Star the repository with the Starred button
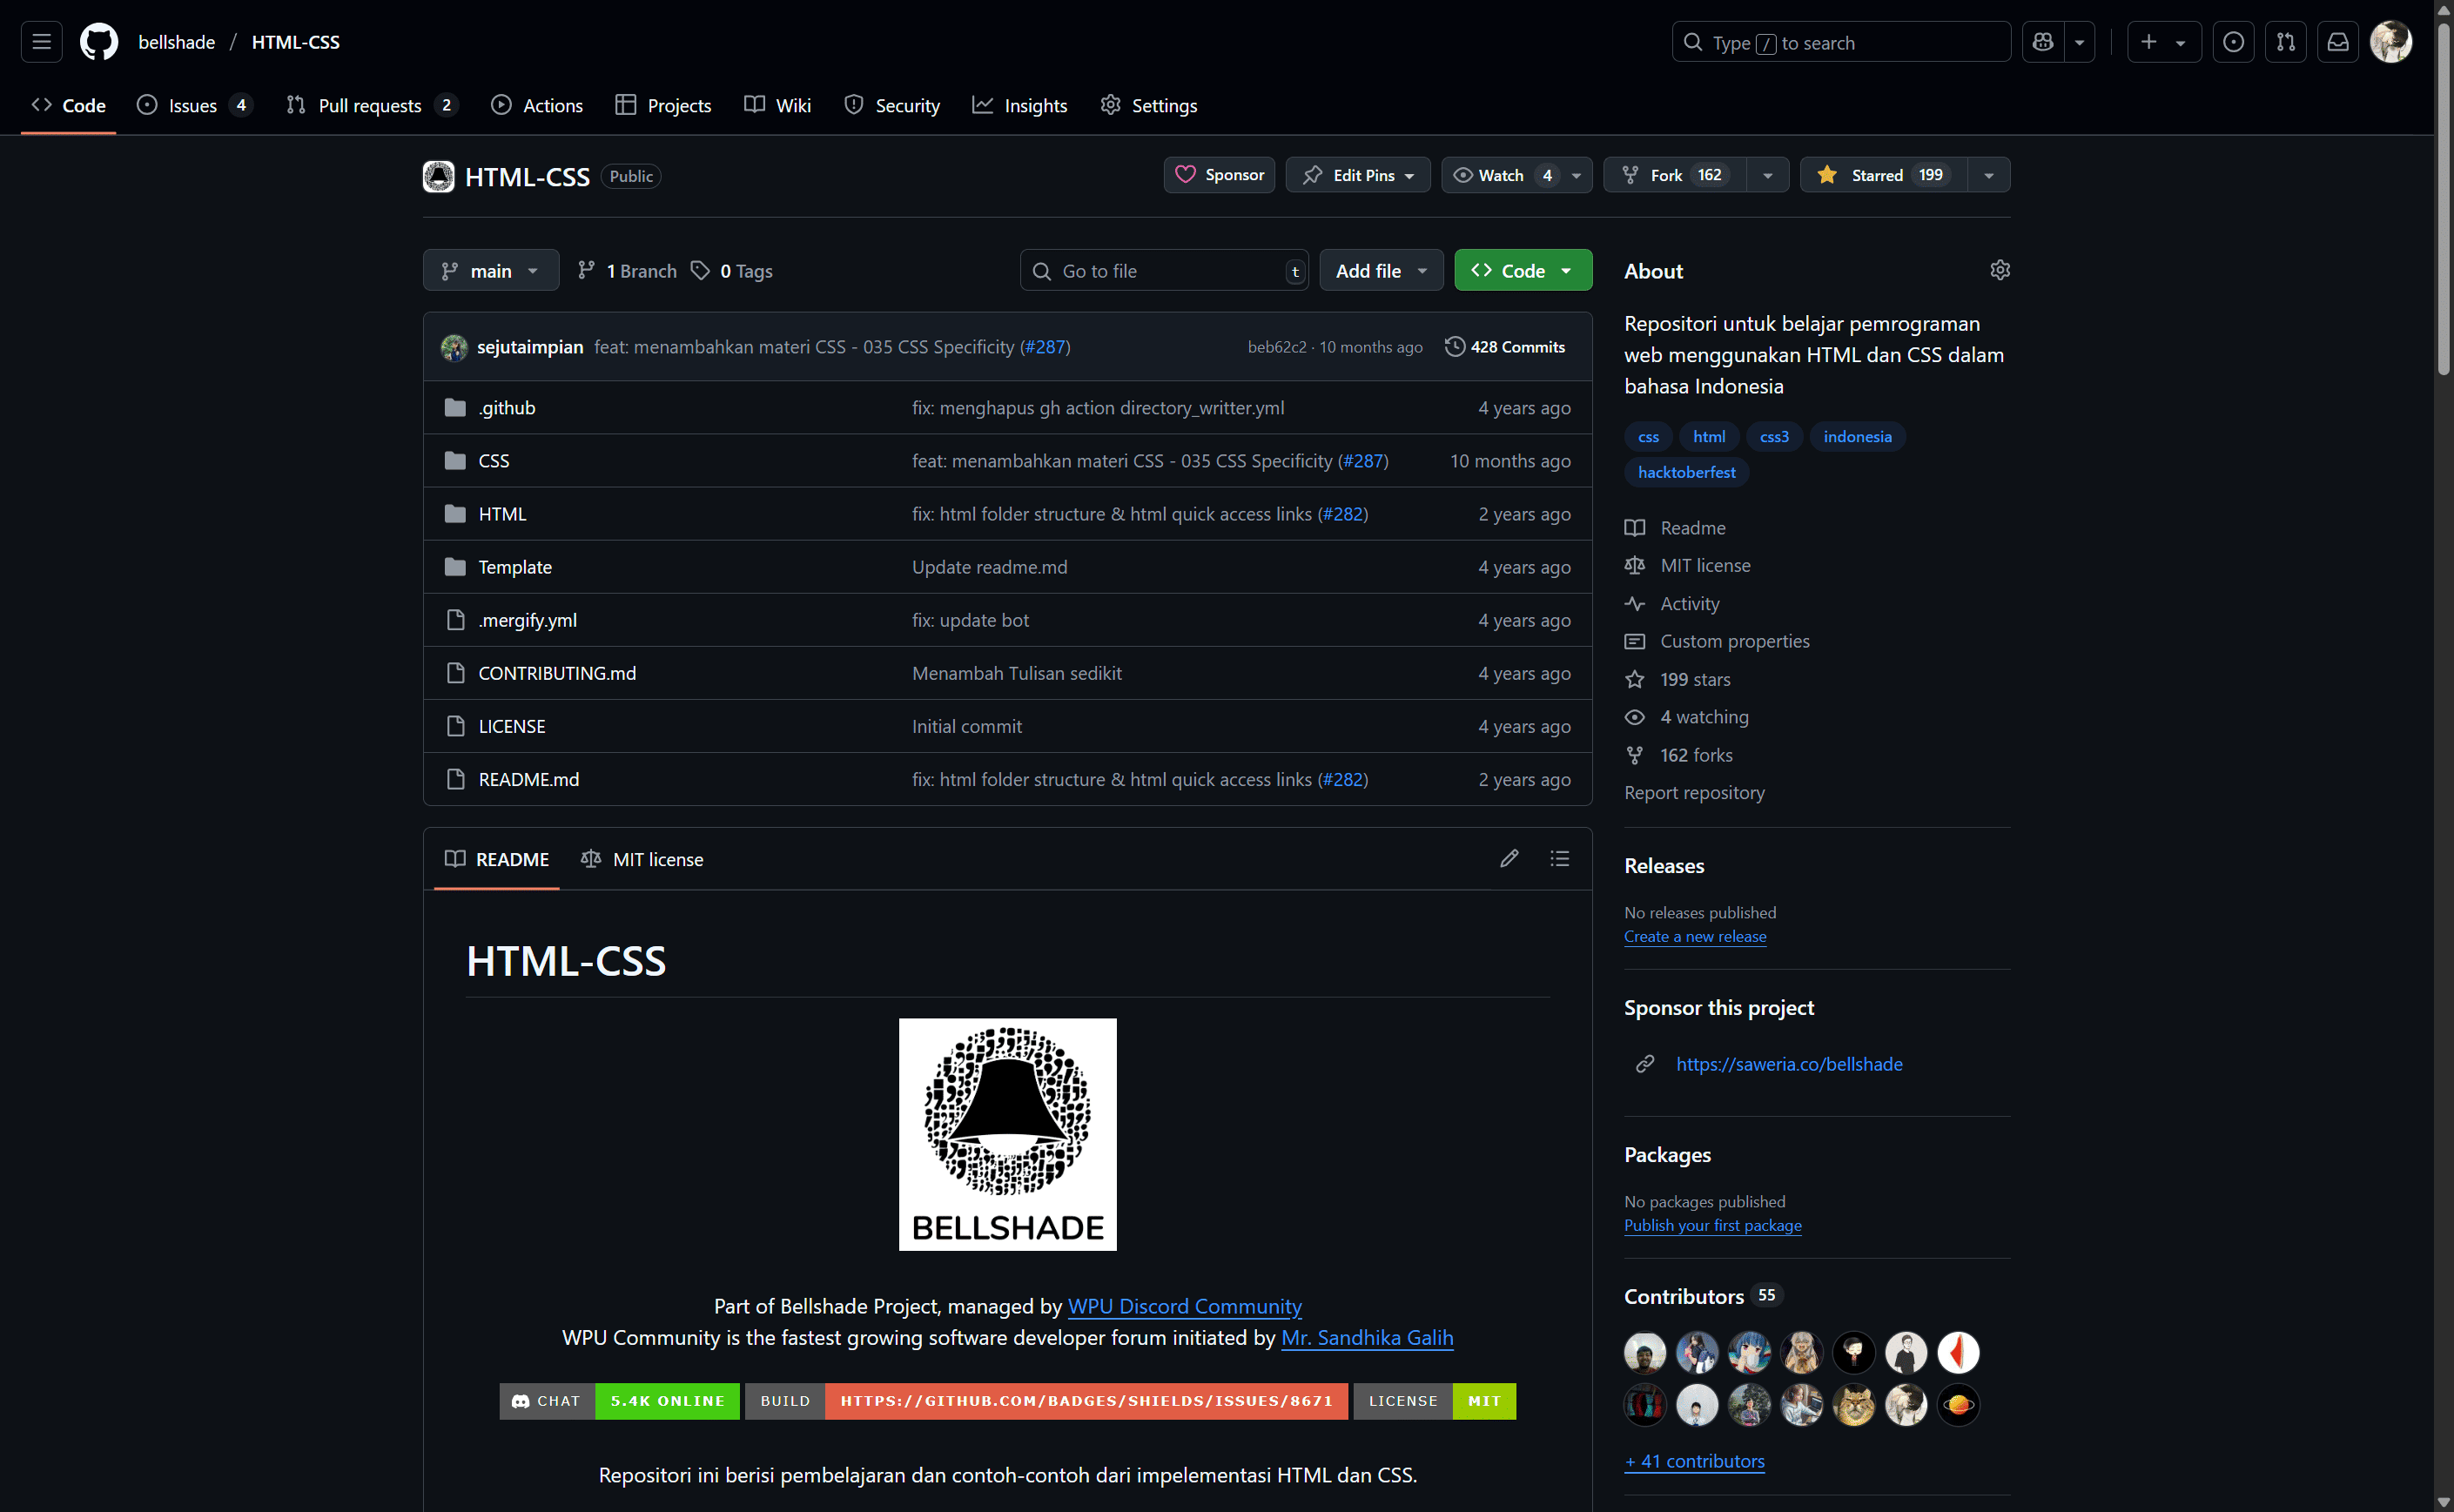This screenshot has width=2454, height=1512. point(1880,174)
